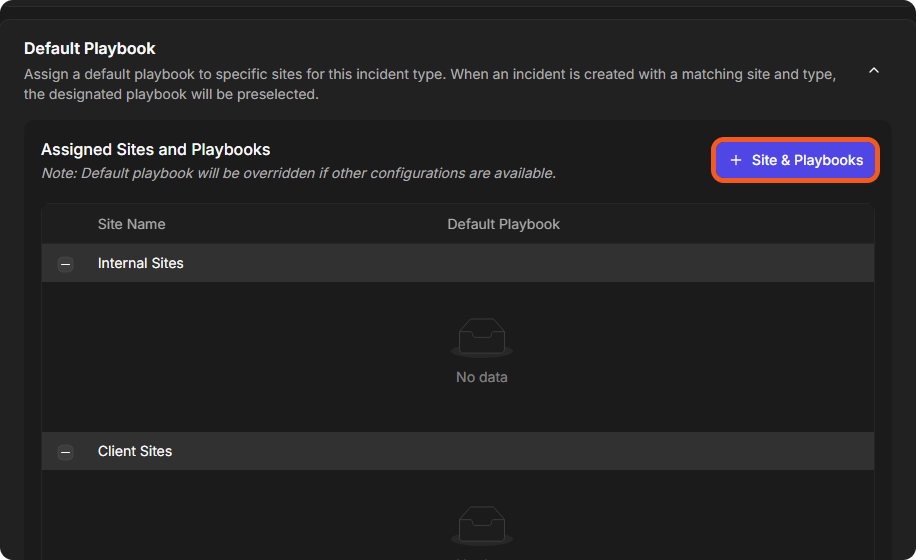916x560 pixels.
Task: Click the note about default playbook override
Action: 299,173
